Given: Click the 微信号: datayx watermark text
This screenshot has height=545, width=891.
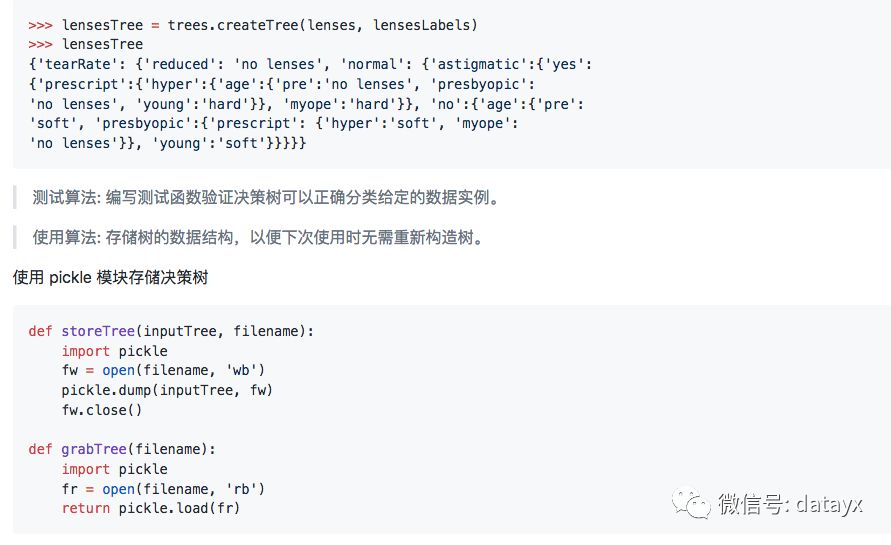Looking at the screenshot, I should click(x=790, y=504).
